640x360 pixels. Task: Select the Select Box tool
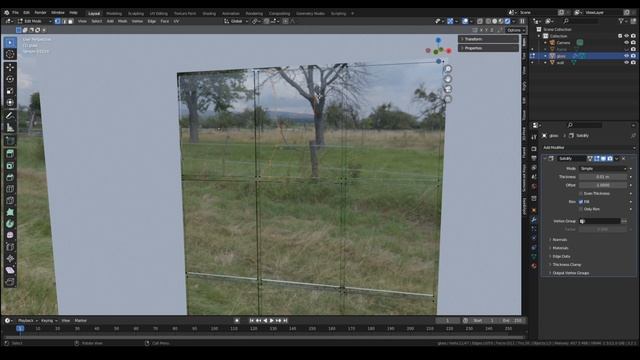(10, 42)
